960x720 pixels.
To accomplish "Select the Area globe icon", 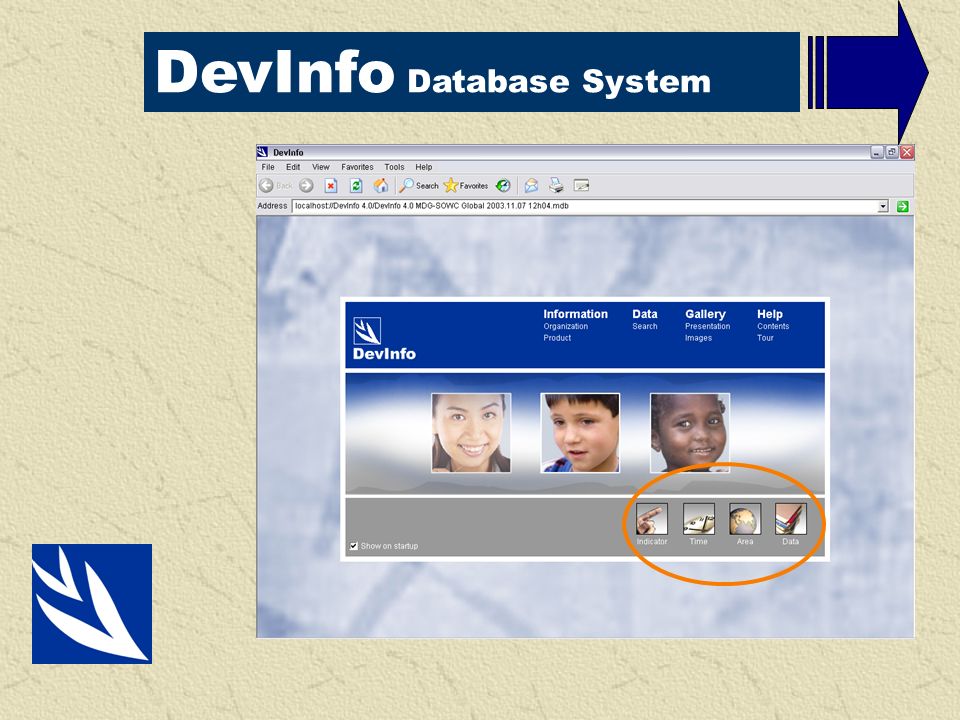I will [745, 519].
